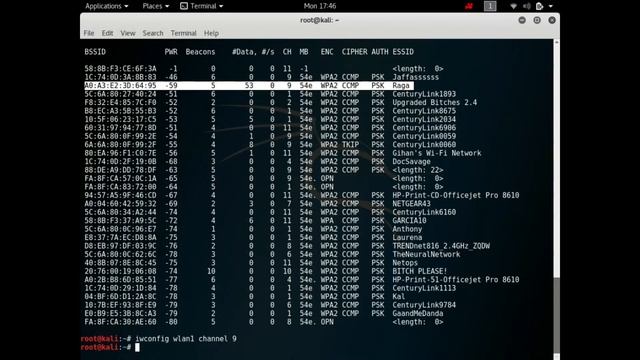The width and height of the screenshot is (640, 360).
Task: Click ESSID CenturyLink0059
Action: click(x=424, y=136)
